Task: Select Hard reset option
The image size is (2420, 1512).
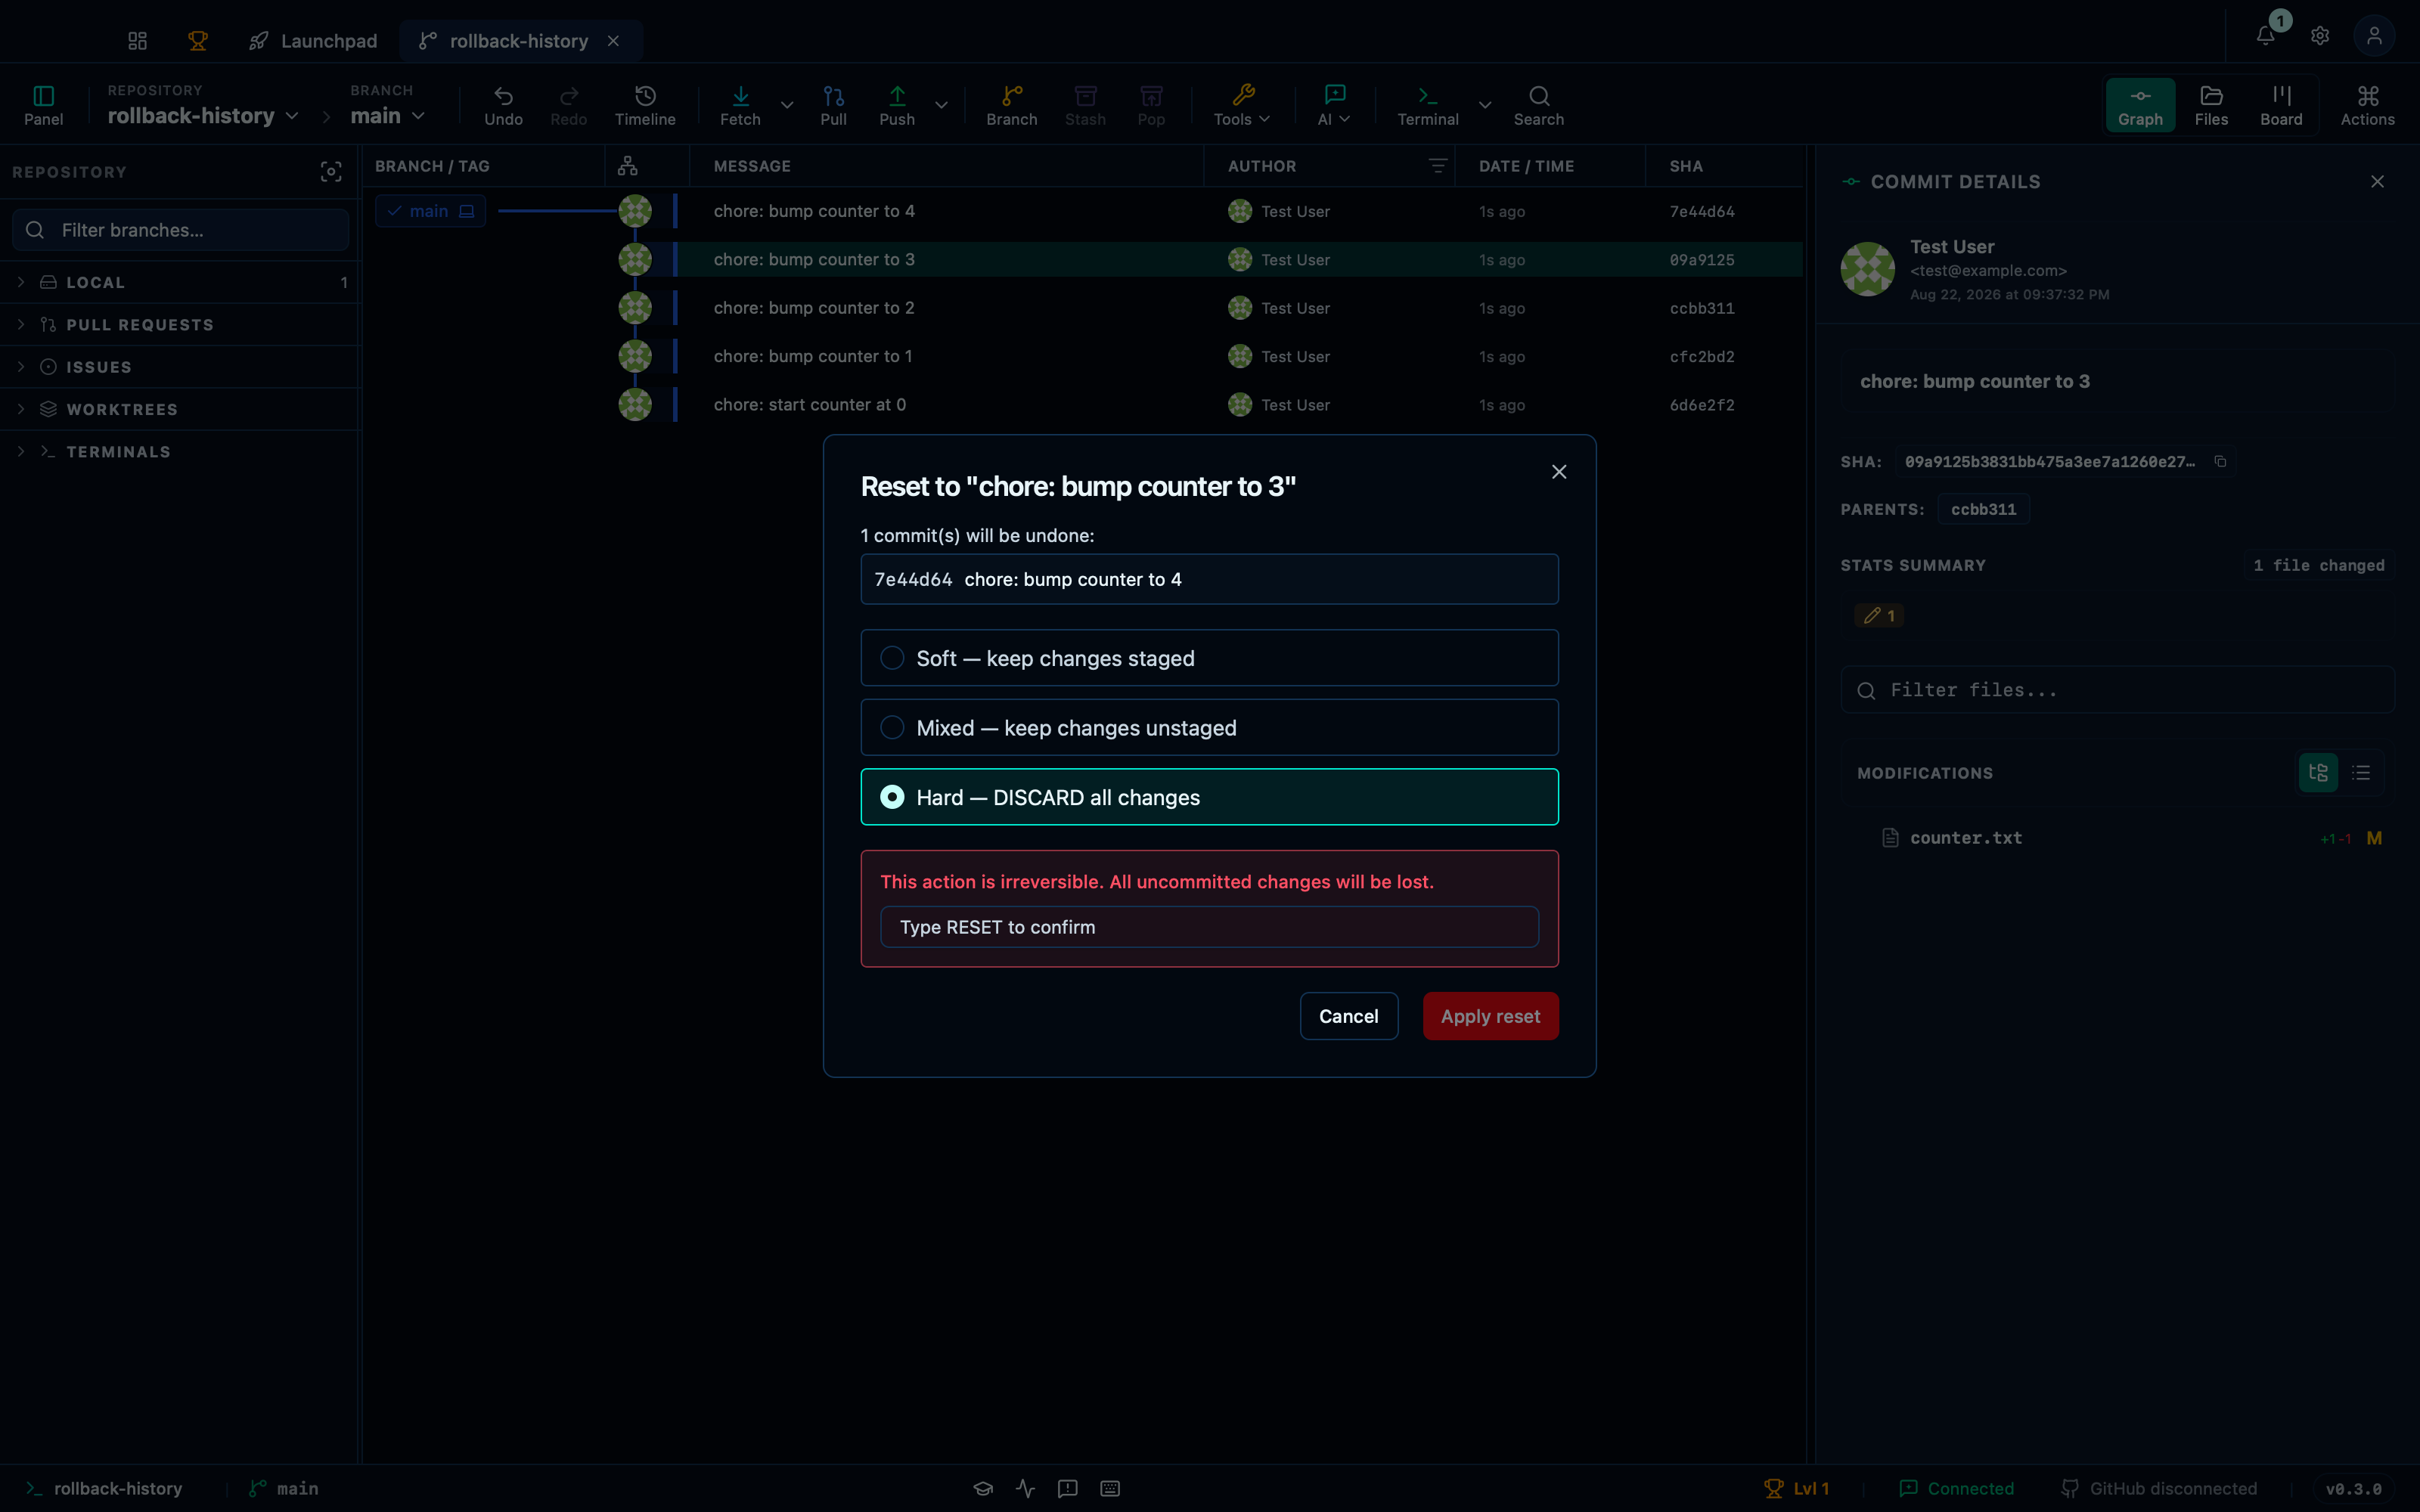Action: tap(1209, 797)
